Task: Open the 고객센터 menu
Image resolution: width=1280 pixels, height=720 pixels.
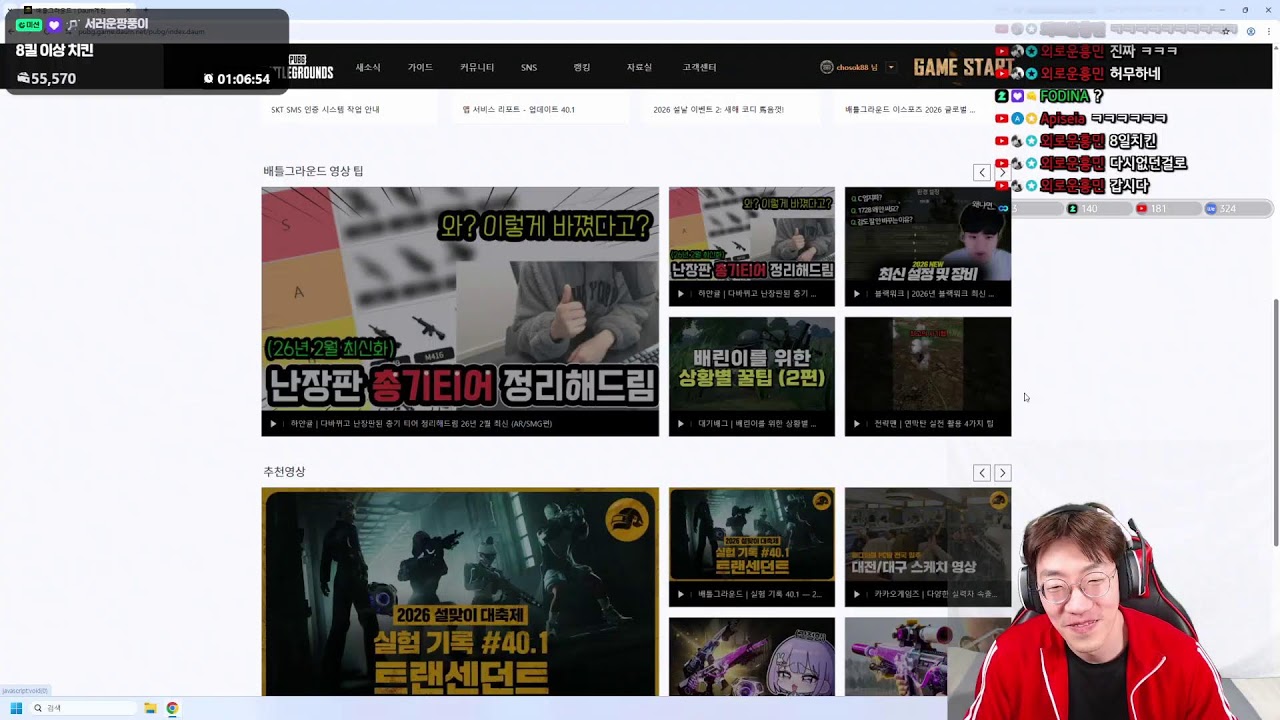Action: 699,67
